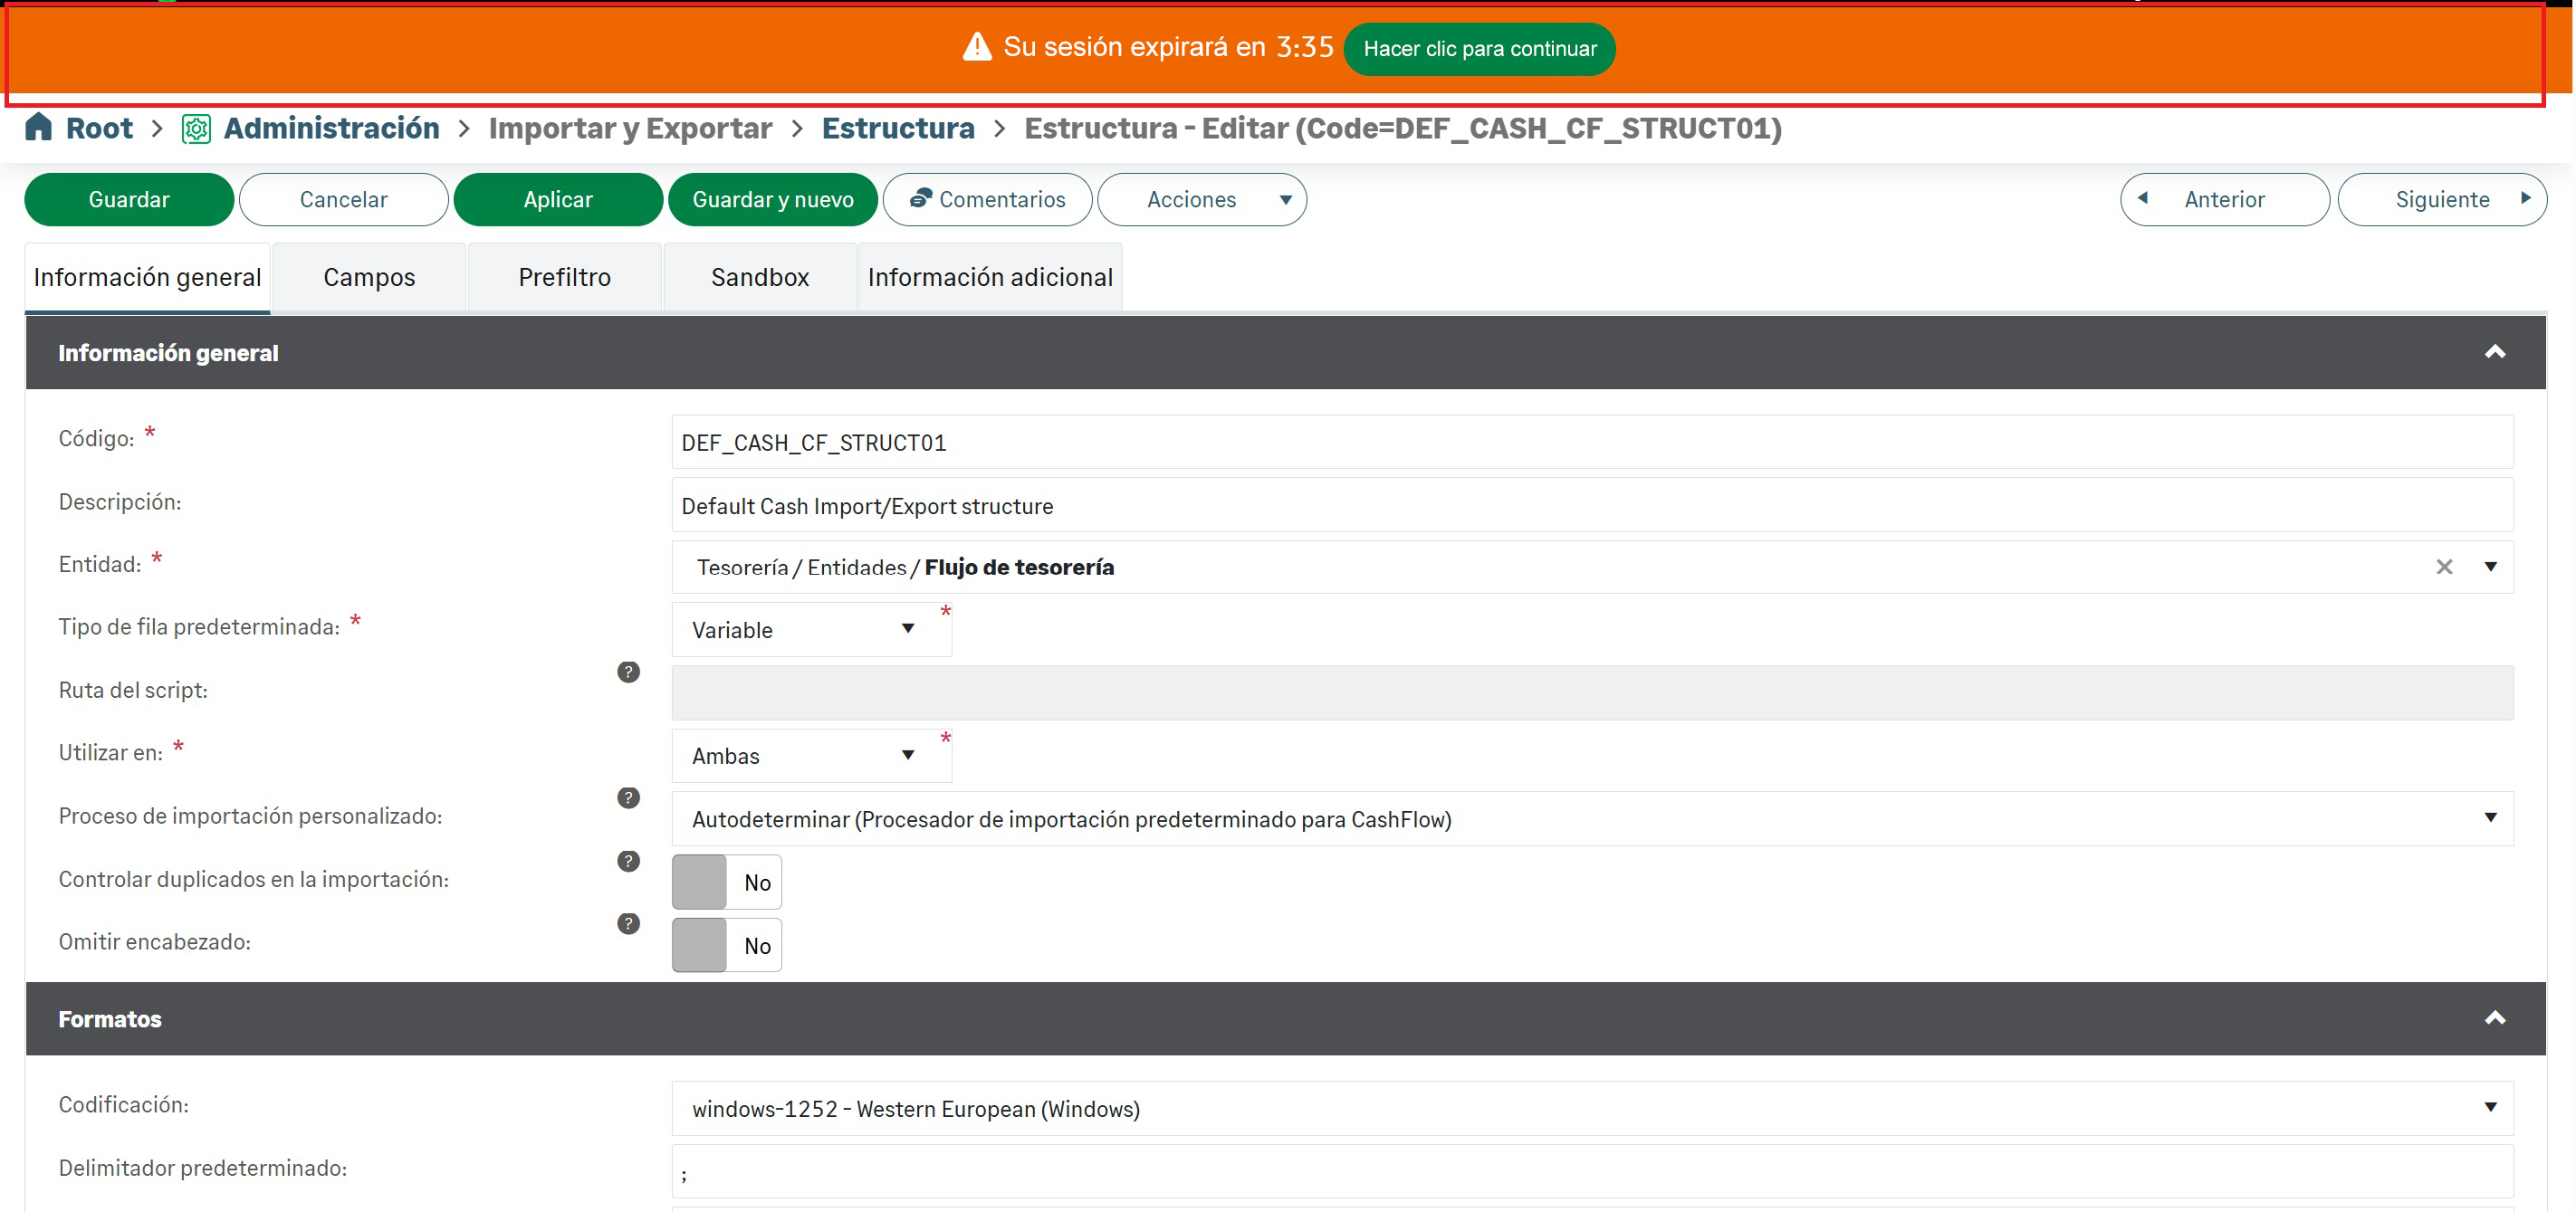This screenshot has width=2576, height=1212.
Task: Toggle Controlar duplicados en la importación switch
Action: pyautogui.click(x=726, y=882)
